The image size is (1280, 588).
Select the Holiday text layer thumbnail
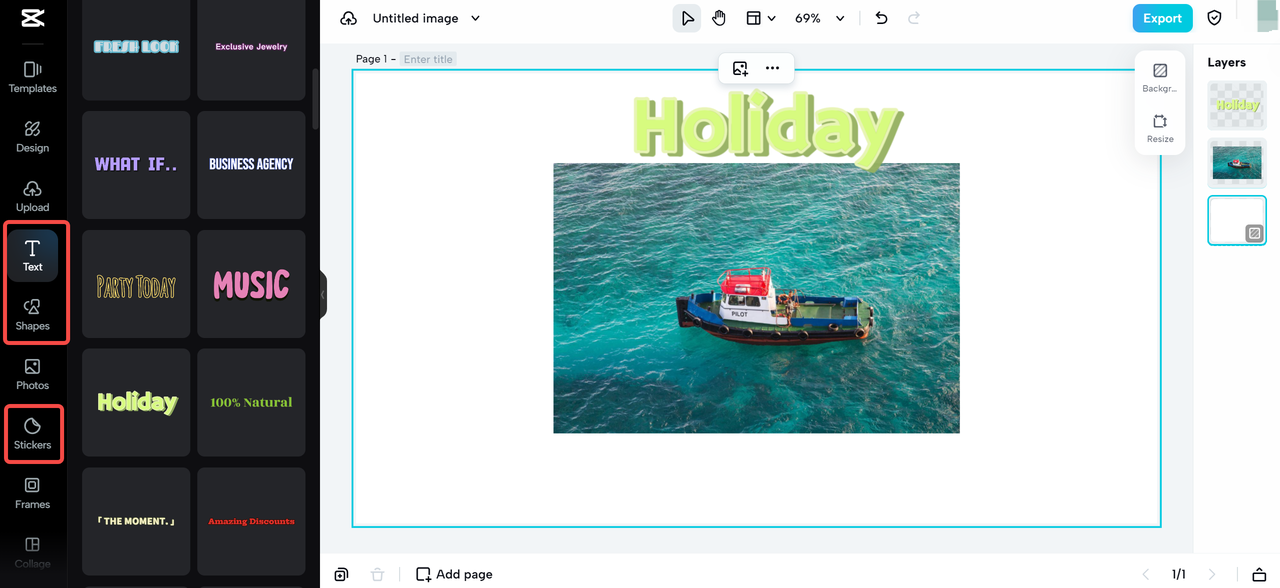pos(1237,106)
